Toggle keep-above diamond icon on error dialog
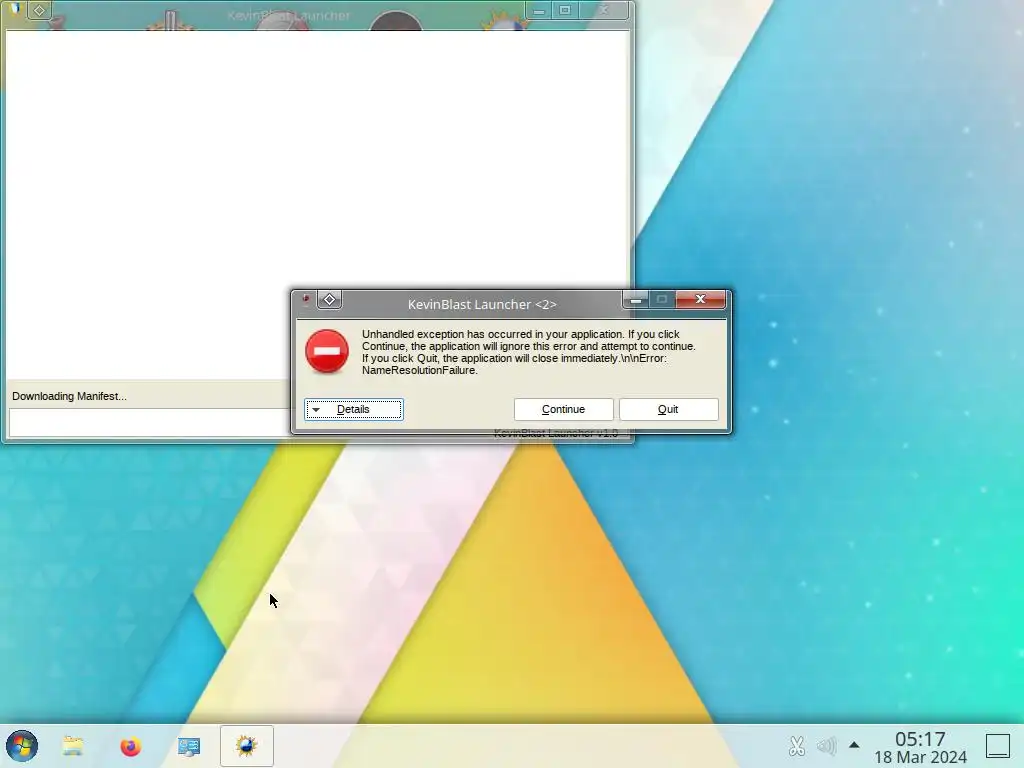The image size is (1024, 768). pyautogui.click(x=330, y=300)
